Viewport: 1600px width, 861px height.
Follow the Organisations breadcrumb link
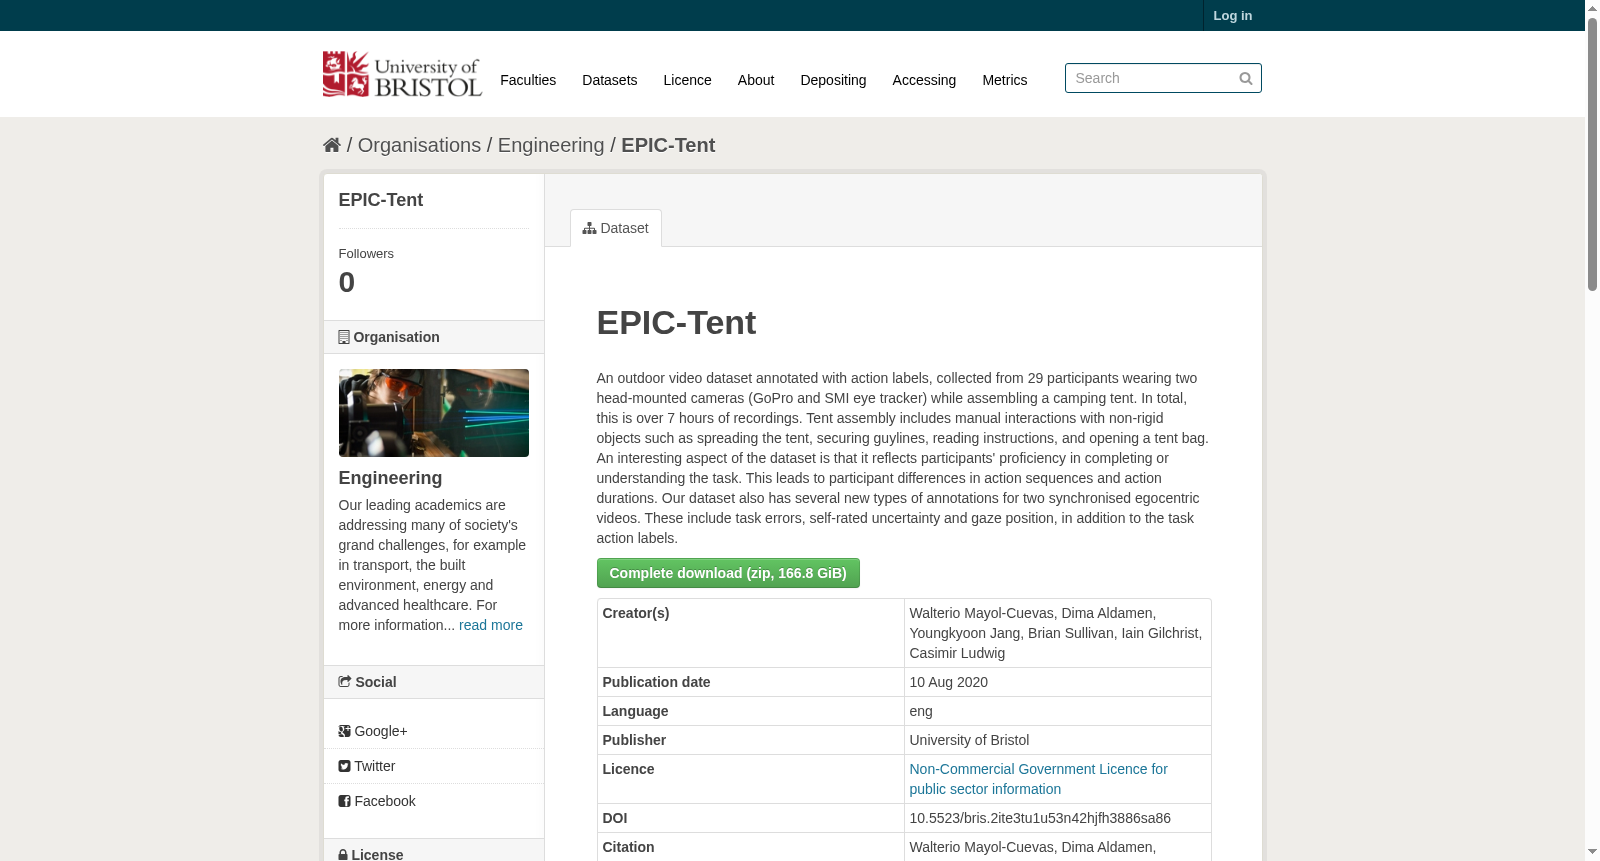coord(419,145)
